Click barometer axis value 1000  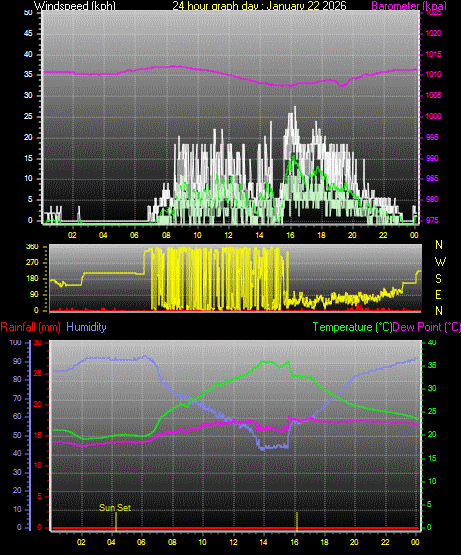click(433, 116)
